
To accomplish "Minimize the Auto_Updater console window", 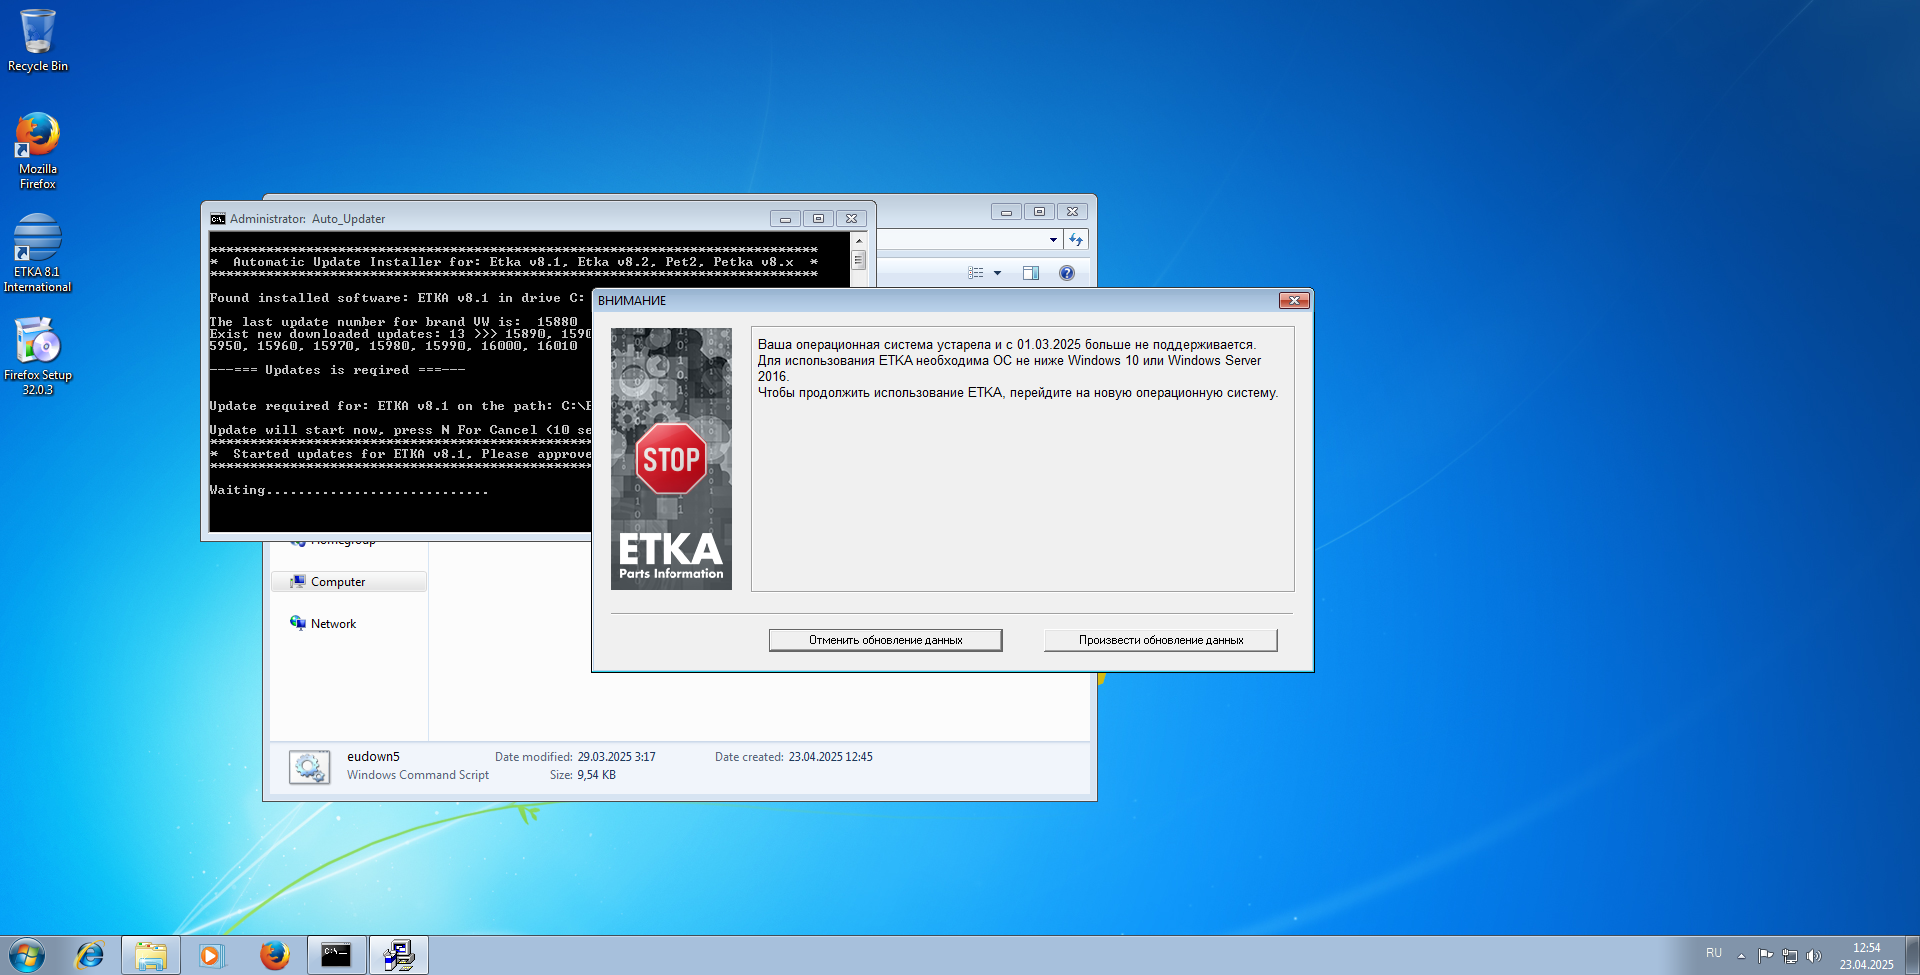I will [785, 219].
